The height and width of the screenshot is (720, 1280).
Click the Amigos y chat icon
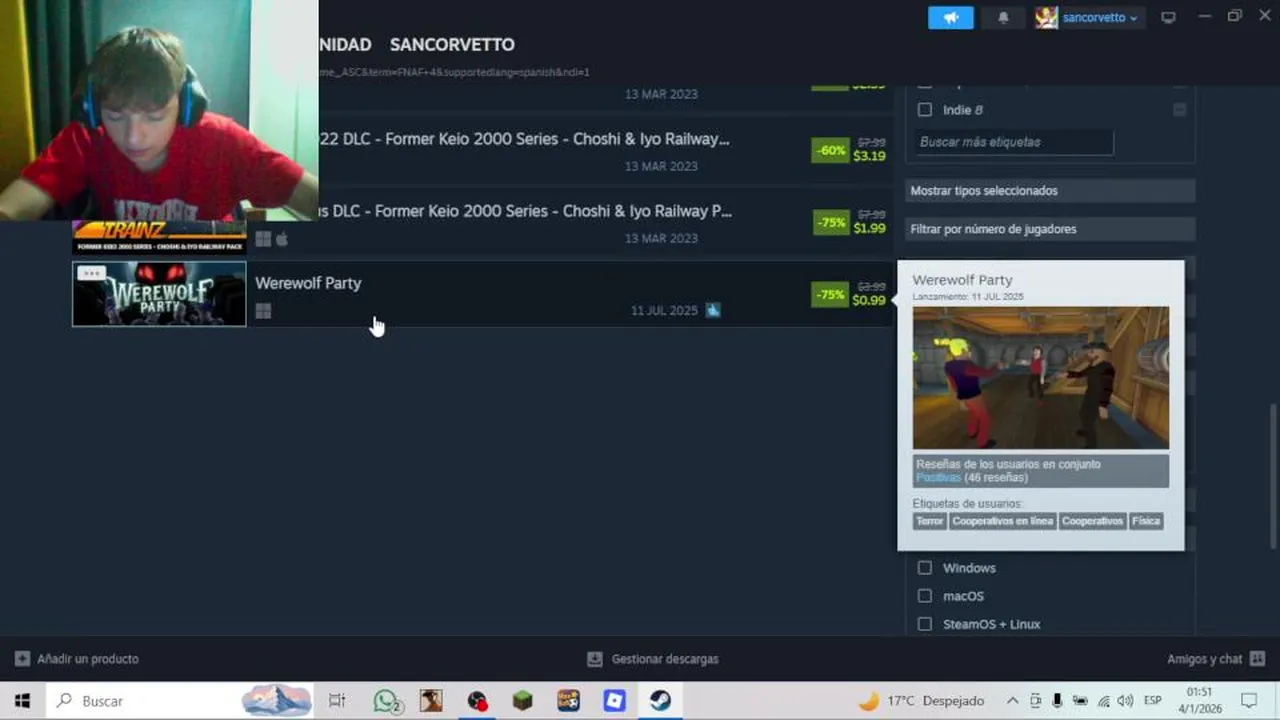pos(1257,659)
